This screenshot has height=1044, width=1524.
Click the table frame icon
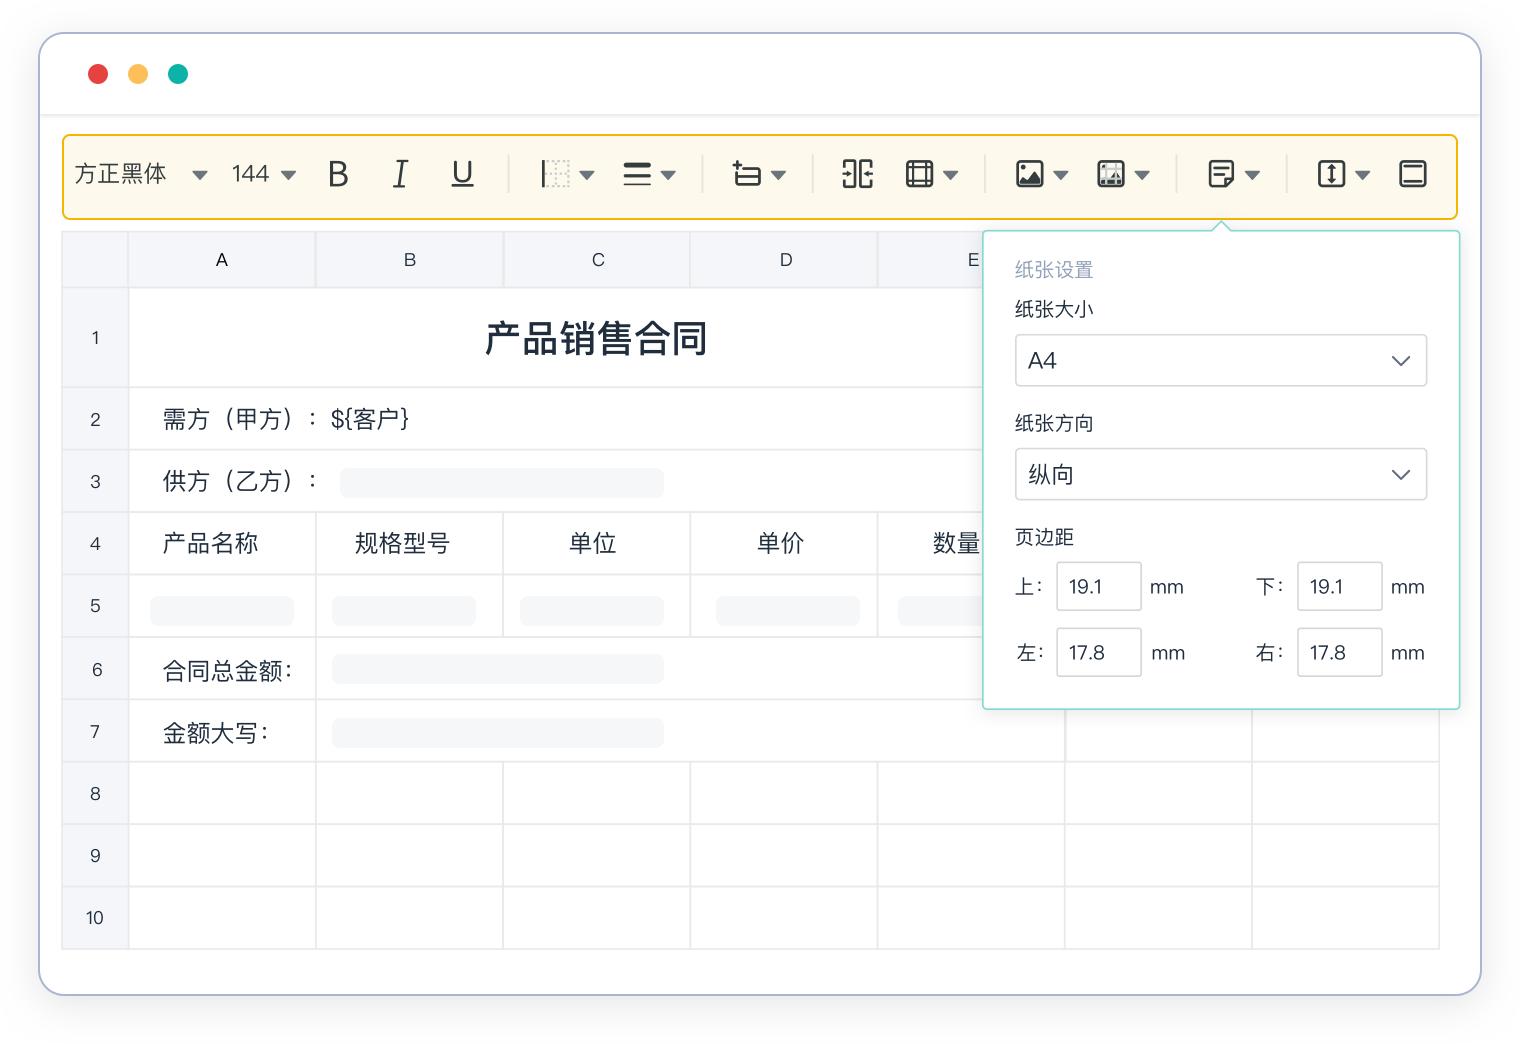tap(919, 174)
